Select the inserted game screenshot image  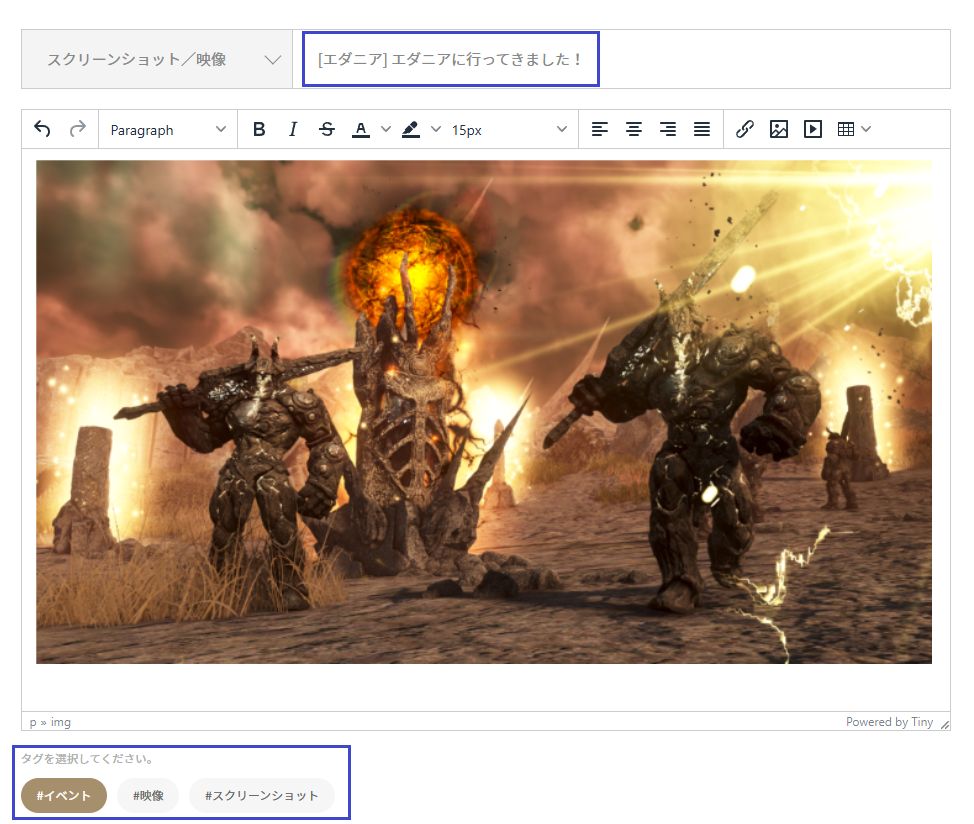(x=484, y=412)
